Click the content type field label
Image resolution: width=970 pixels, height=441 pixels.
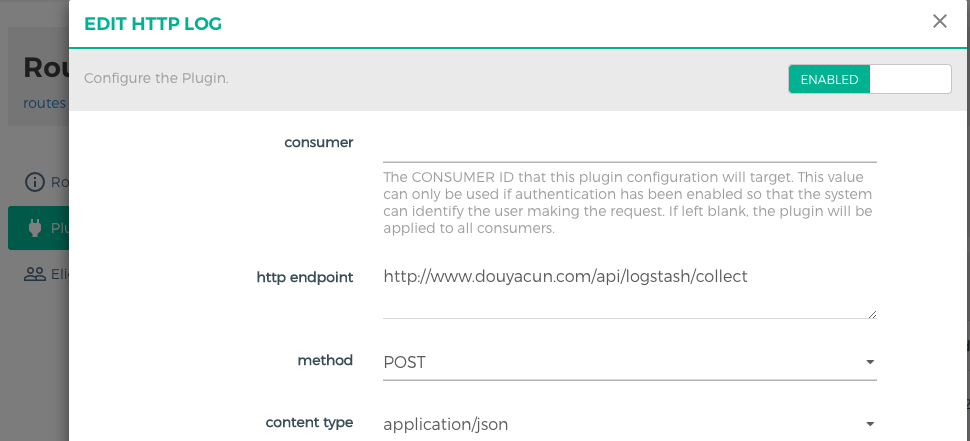pos(310,422)
